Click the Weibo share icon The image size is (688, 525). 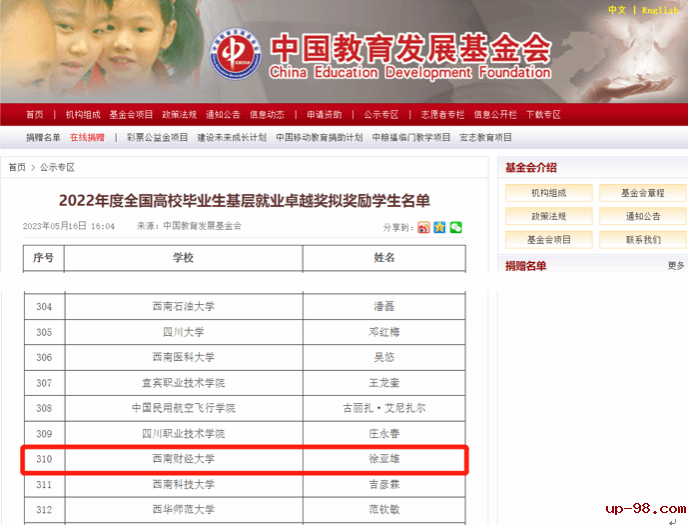click(x=423, y=227)
